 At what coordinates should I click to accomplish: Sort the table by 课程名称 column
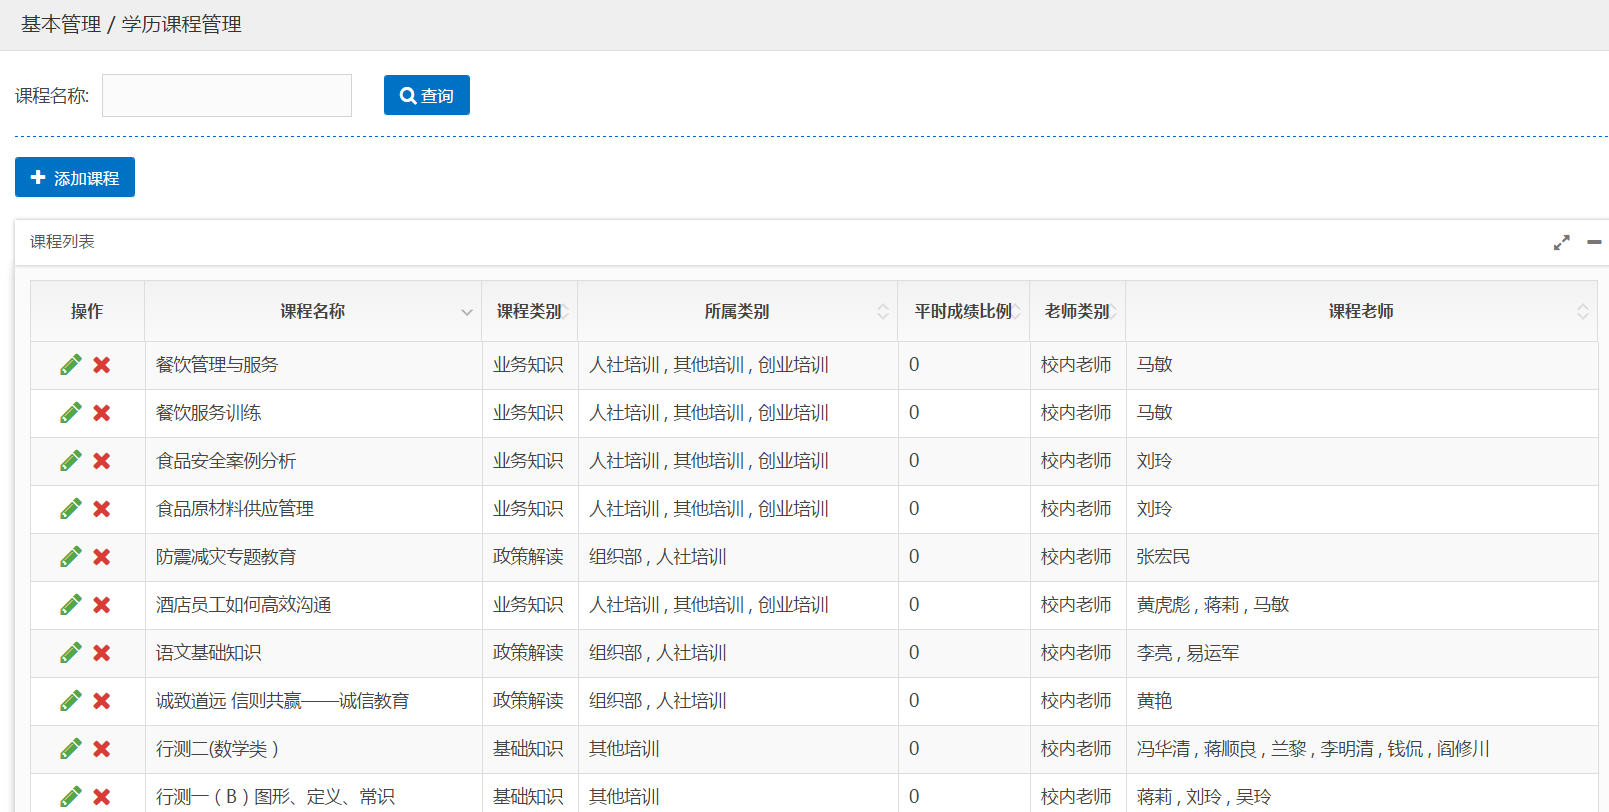[313, 312]
